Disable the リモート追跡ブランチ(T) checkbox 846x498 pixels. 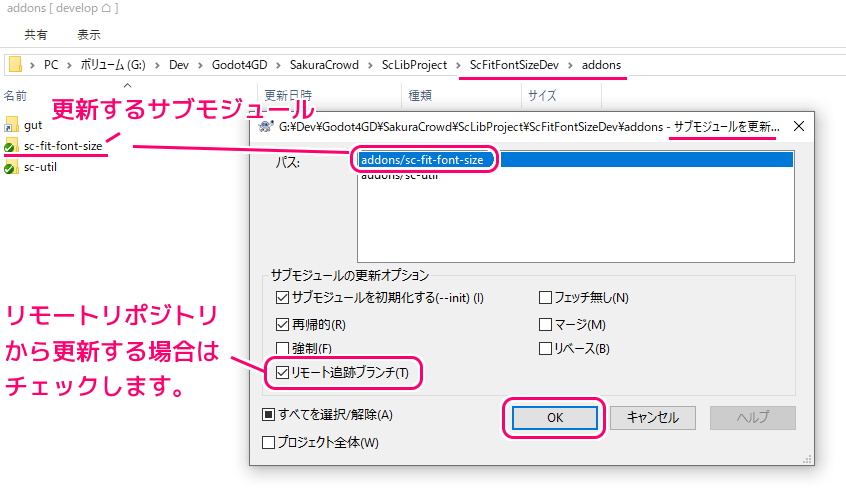coord(281,373)
